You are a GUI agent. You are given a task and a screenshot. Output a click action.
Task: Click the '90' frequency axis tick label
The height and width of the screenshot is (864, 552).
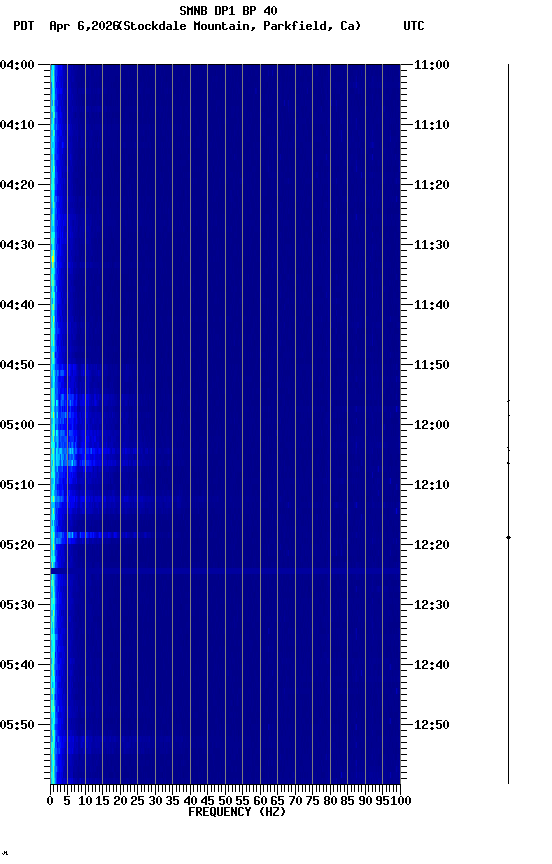(365, 801)
